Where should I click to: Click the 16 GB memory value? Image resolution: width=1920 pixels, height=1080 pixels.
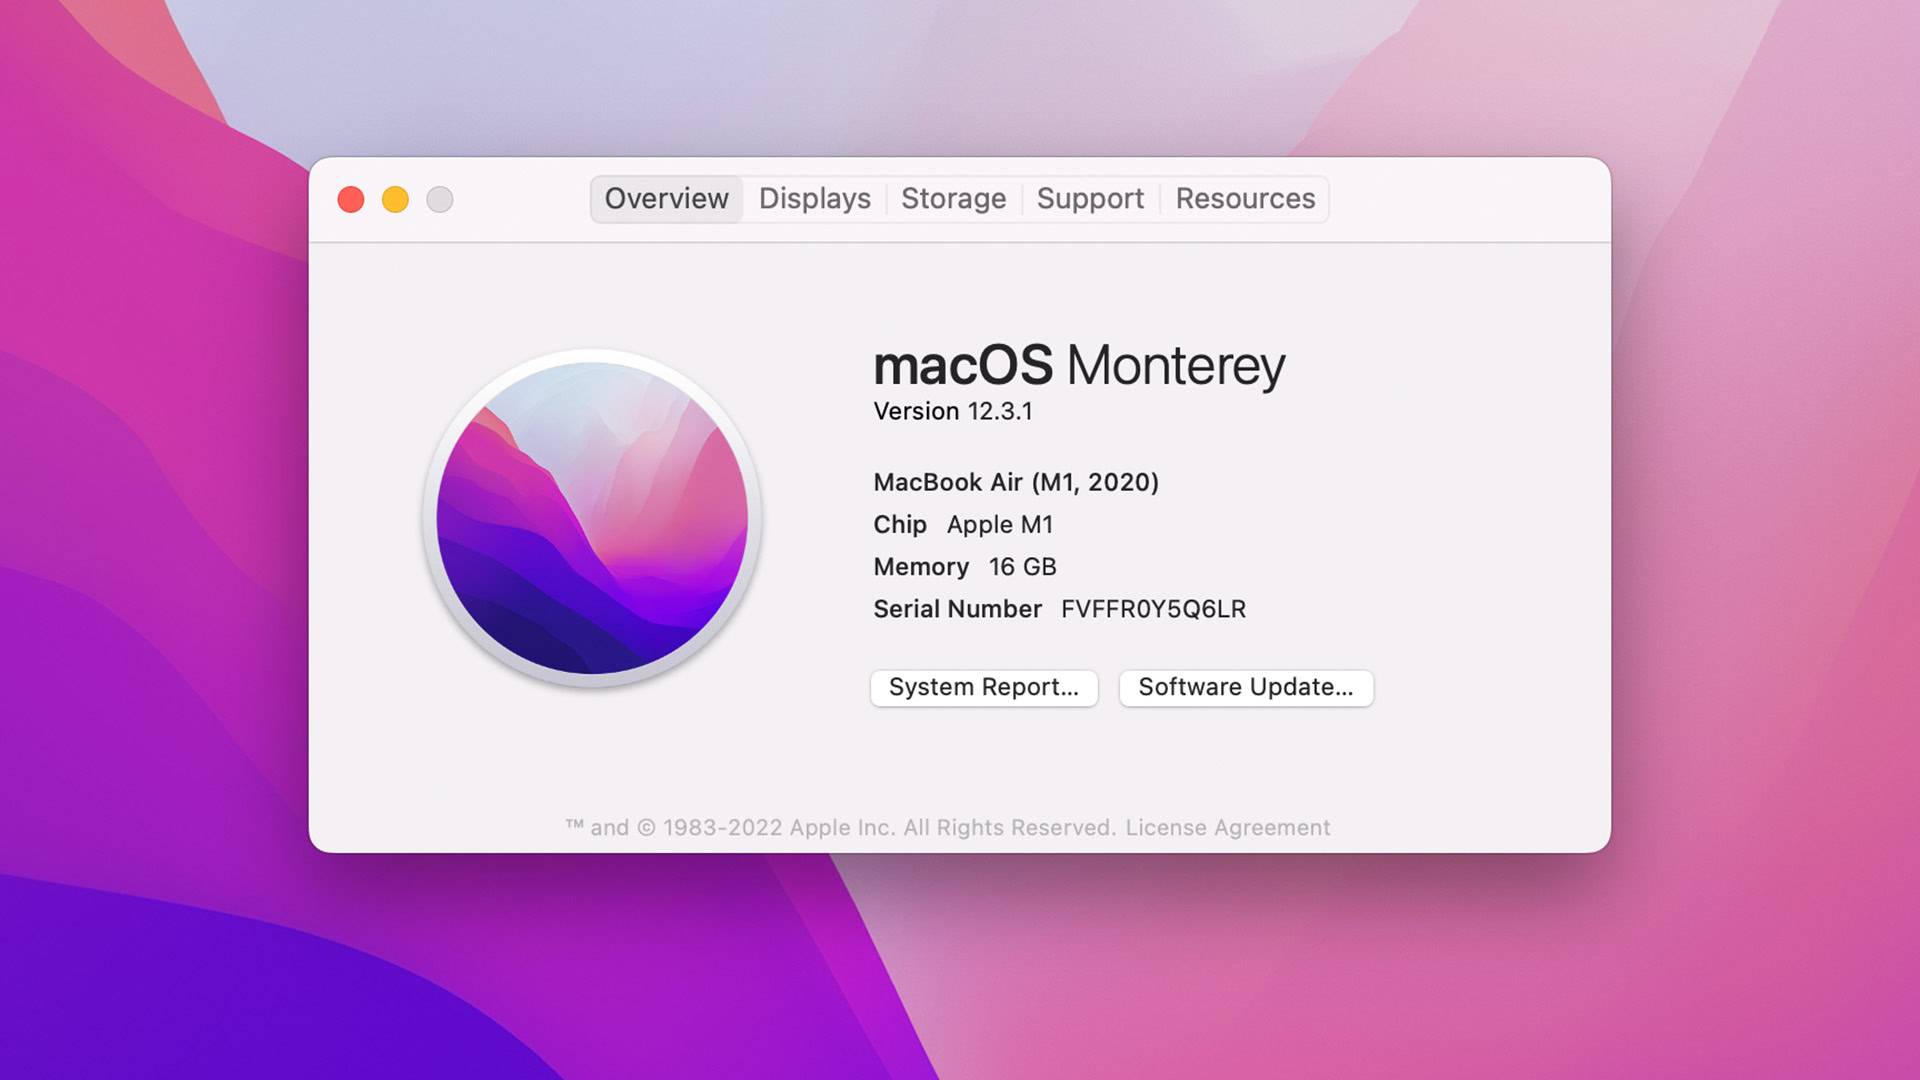pos(1022,567)
